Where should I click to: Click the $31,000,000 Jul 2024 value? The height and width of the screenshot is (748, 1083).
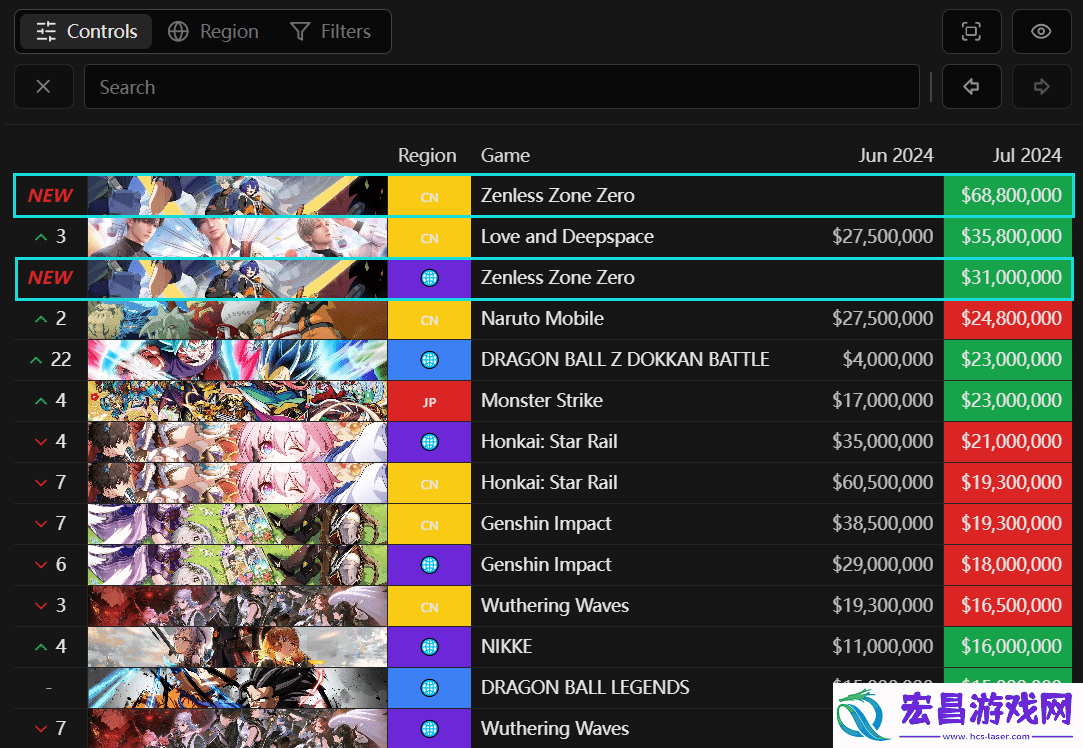1011,278
